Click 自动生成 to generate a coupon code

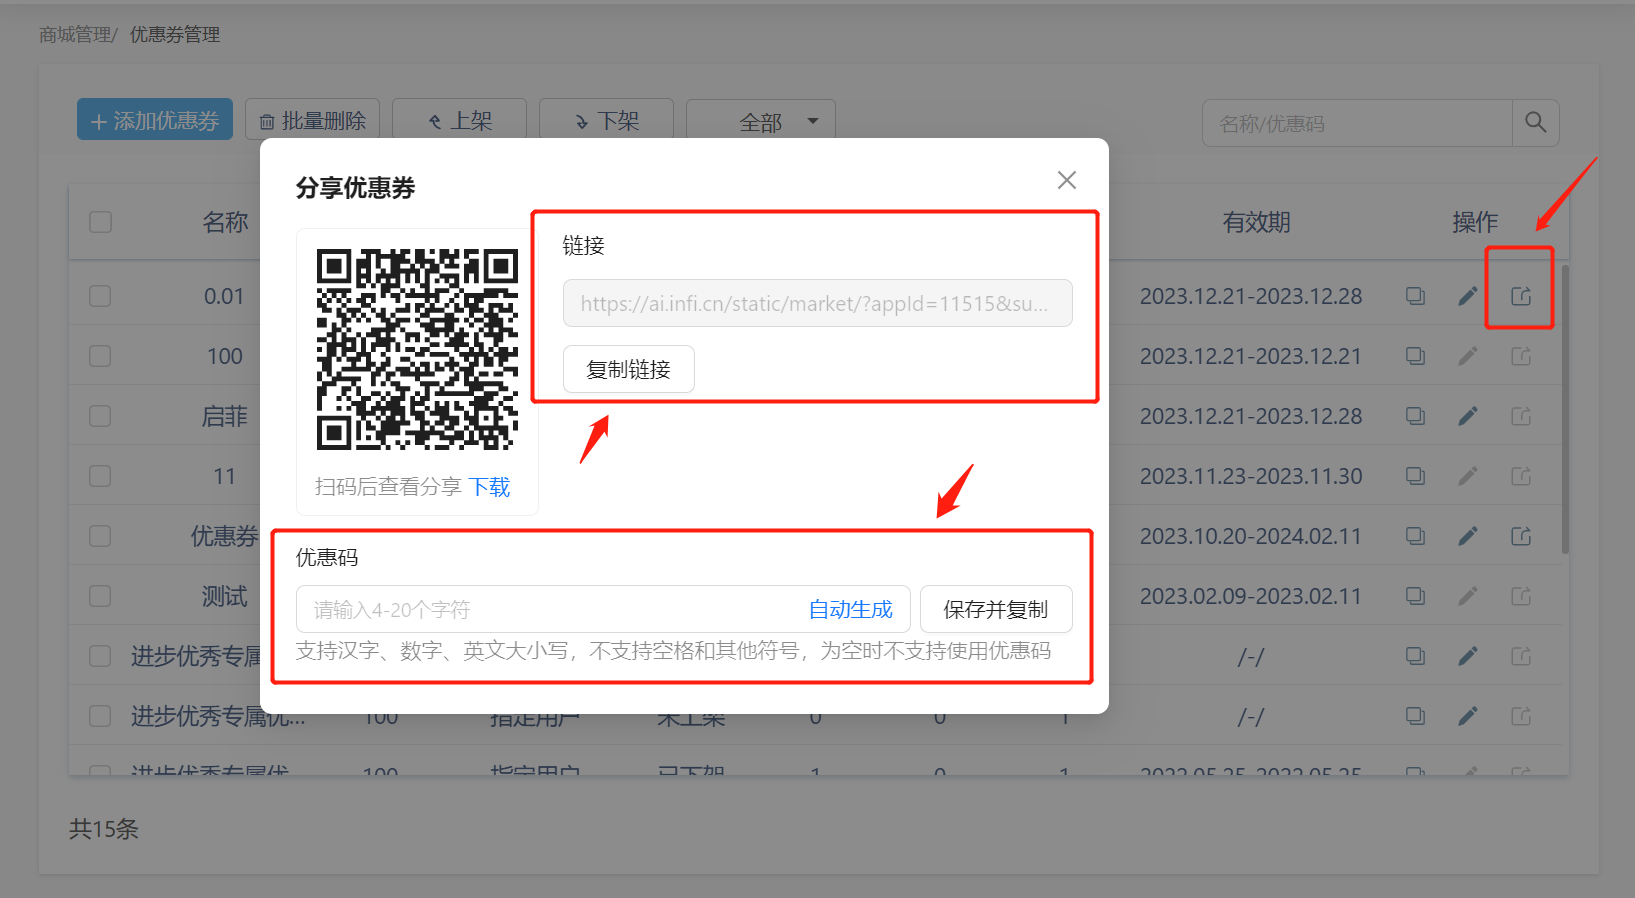(x=850, y=609)
